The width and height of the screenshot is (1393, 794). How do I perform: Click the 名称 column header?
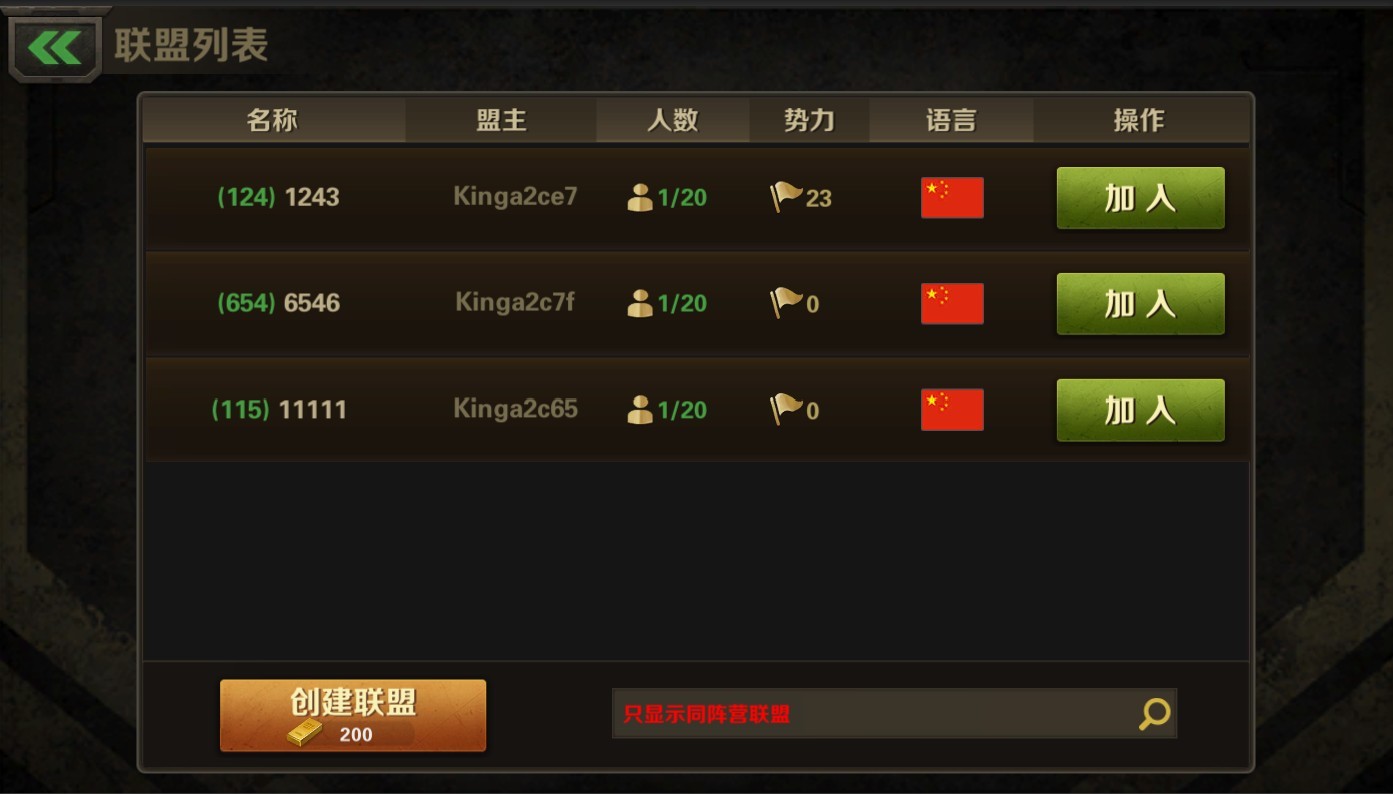[x=273, y=120]
